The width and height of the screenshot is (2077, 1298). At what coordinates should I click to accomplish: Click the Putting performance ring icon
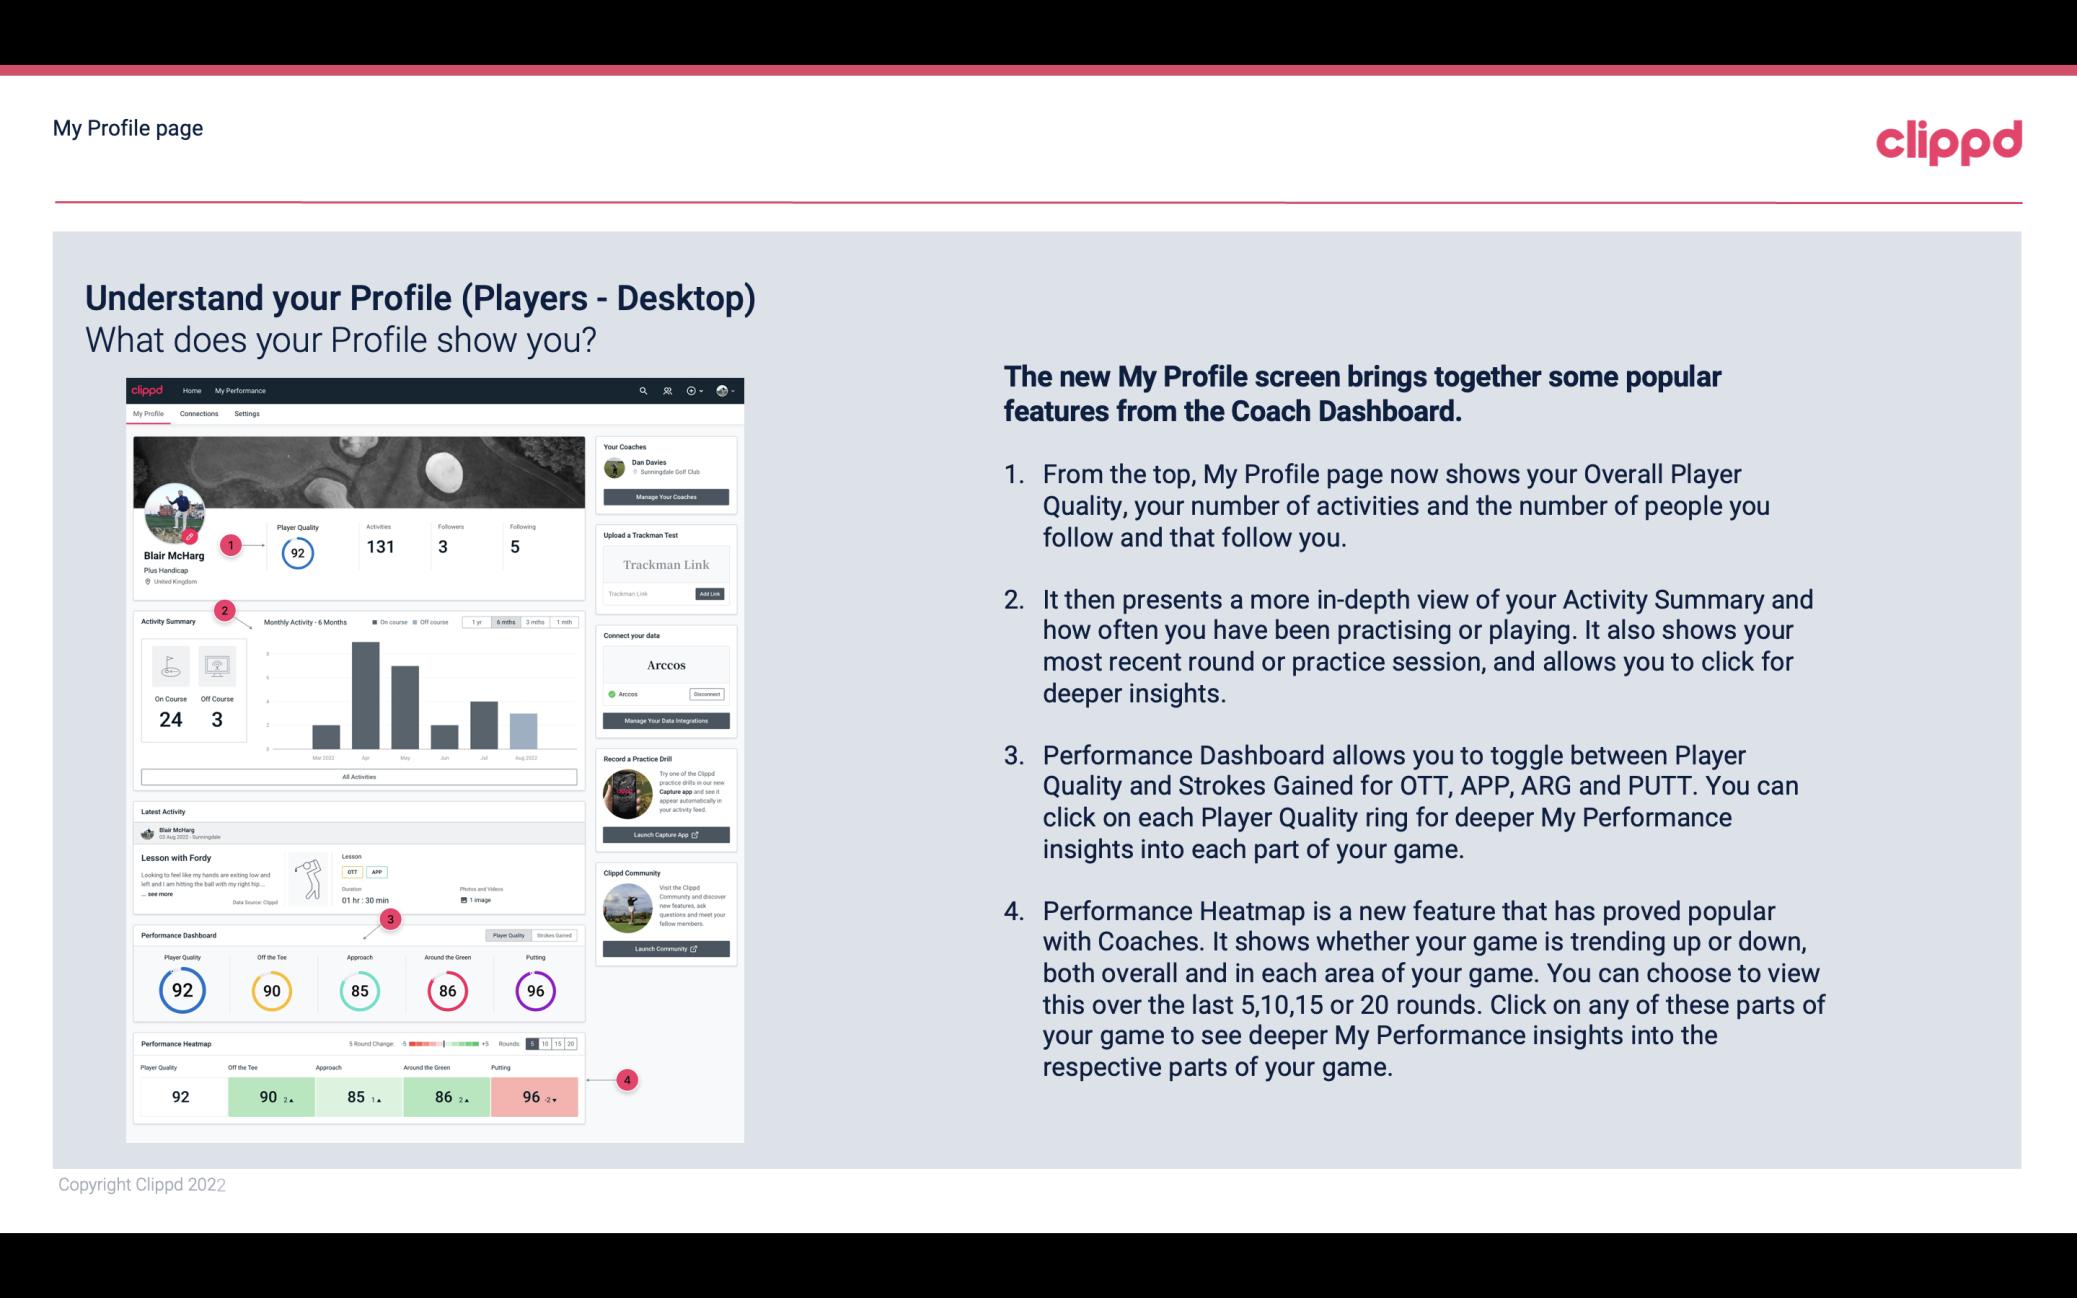(534, 988)
